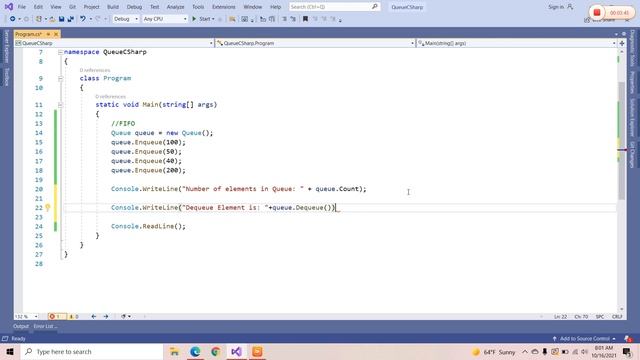Collapse the namespace QueueCSharp block
The width and height of the screenshot is (640, 360).
point(60,52)
